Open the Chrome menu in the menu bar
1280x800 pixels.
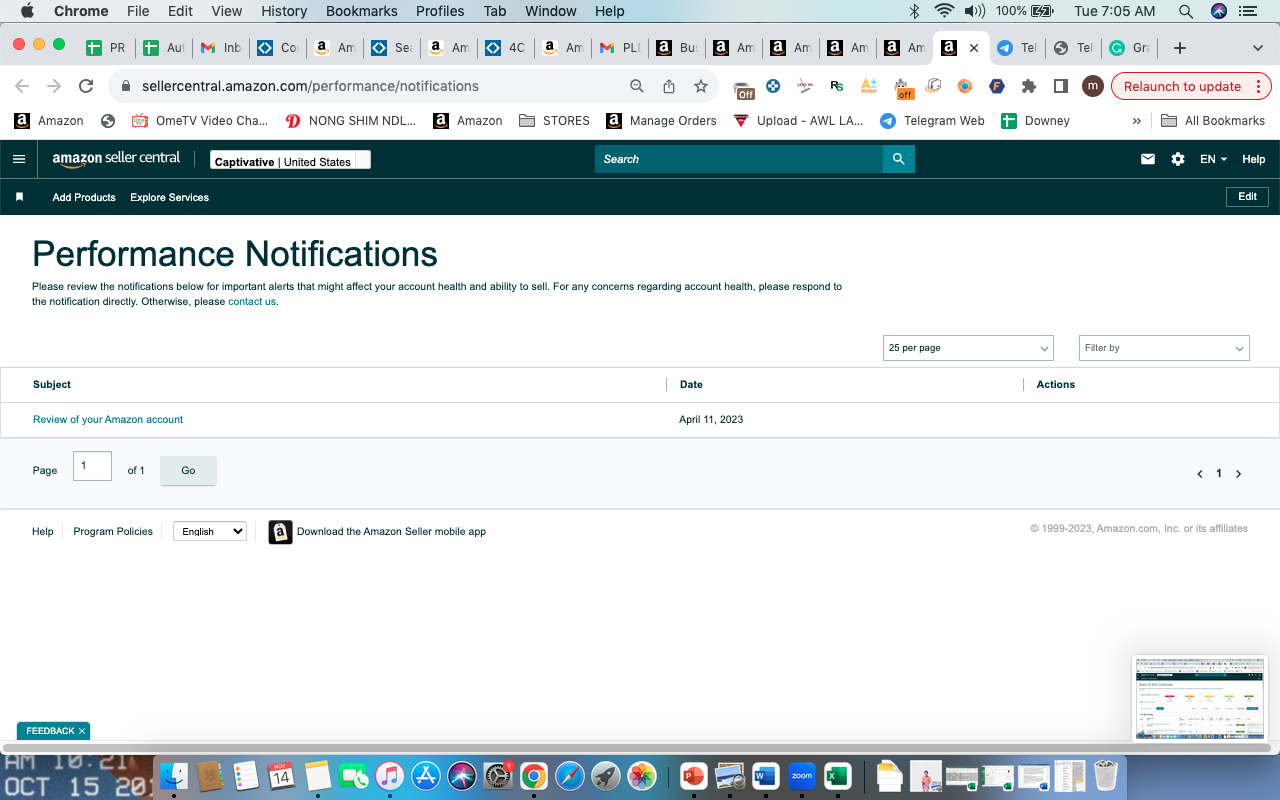(x=81, y=11)
